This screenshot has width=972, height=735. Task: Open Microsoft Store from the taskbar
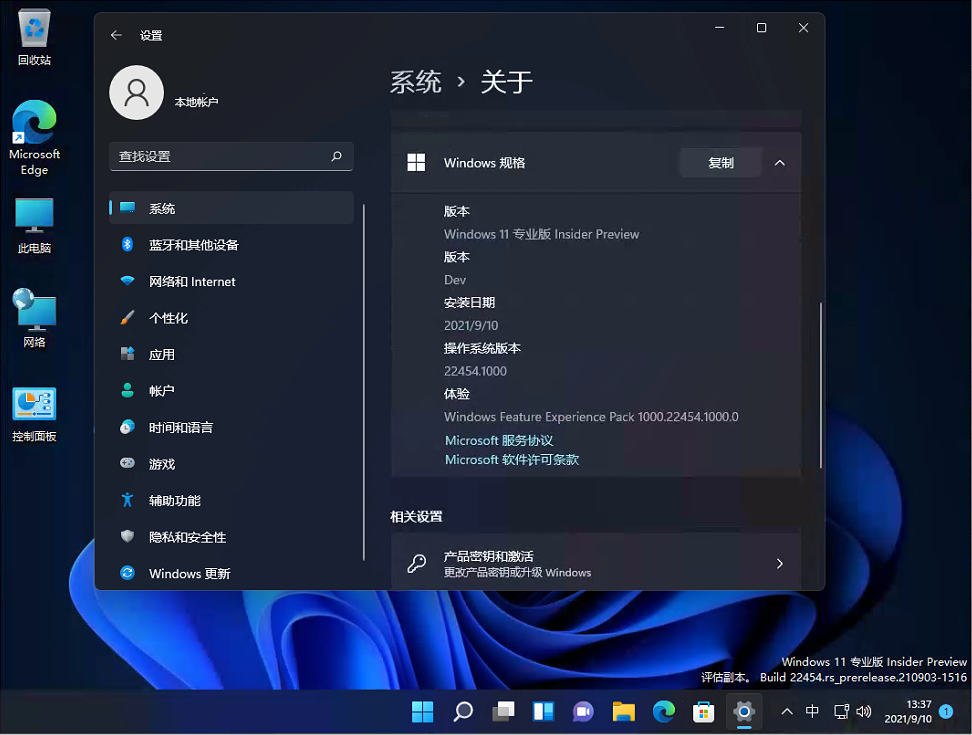pyautogui.click(x=703, y=712)
